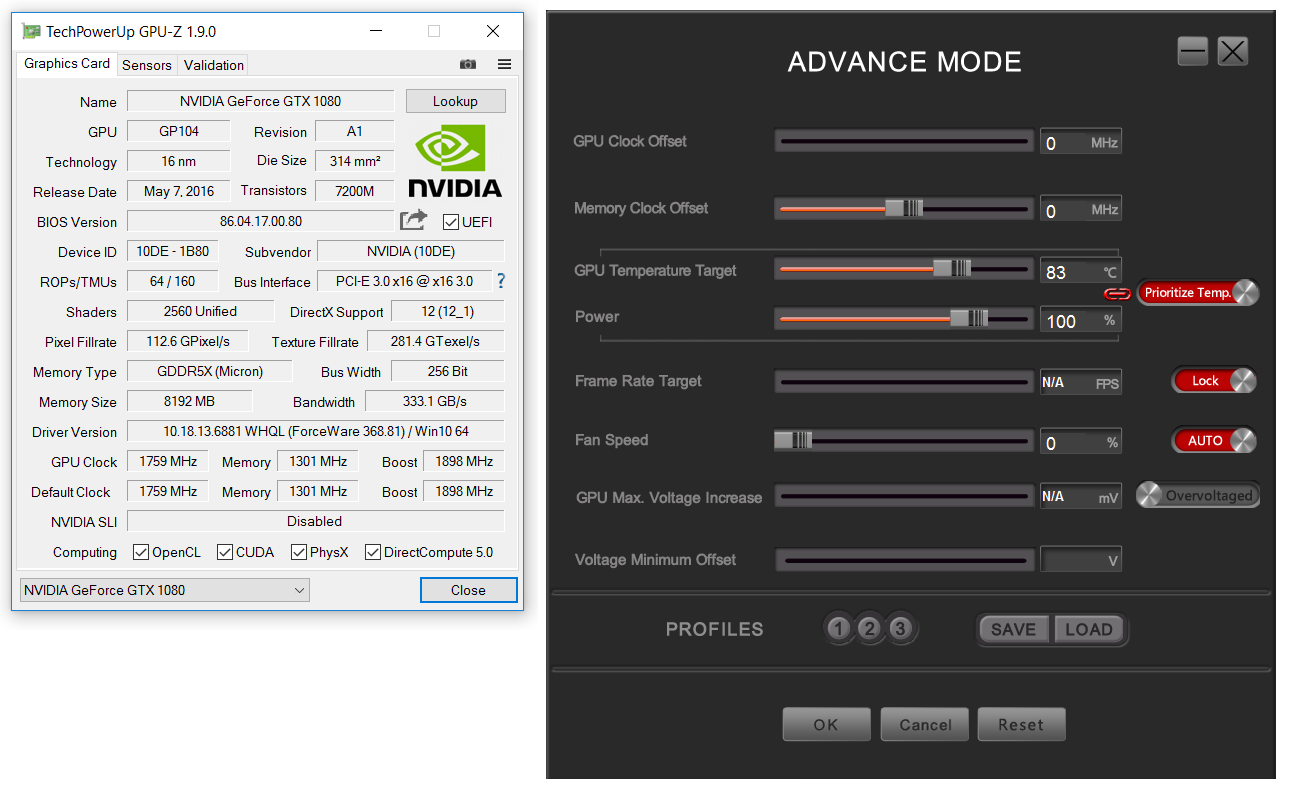Click the GPU-Z title bar app icon
The height and width of the screenshot is (798, 1291).
[31, 31]
